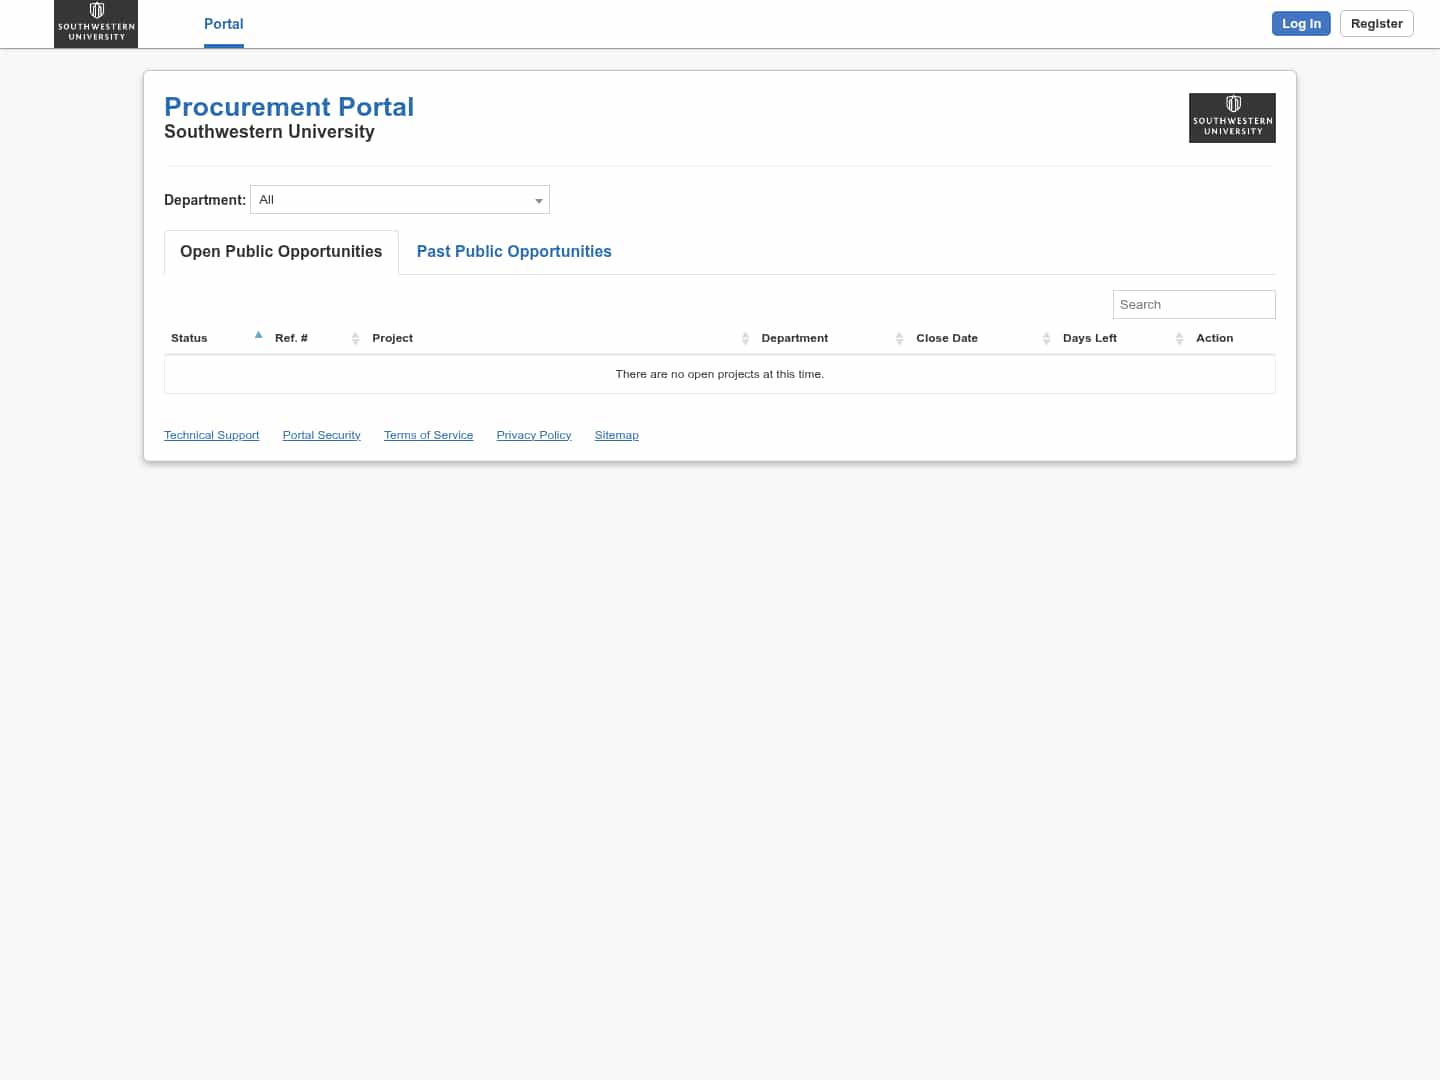Open the Department dropdown showing All
The width and height of the screenshot is (1440, 1080).
click(x=399, y=199)
